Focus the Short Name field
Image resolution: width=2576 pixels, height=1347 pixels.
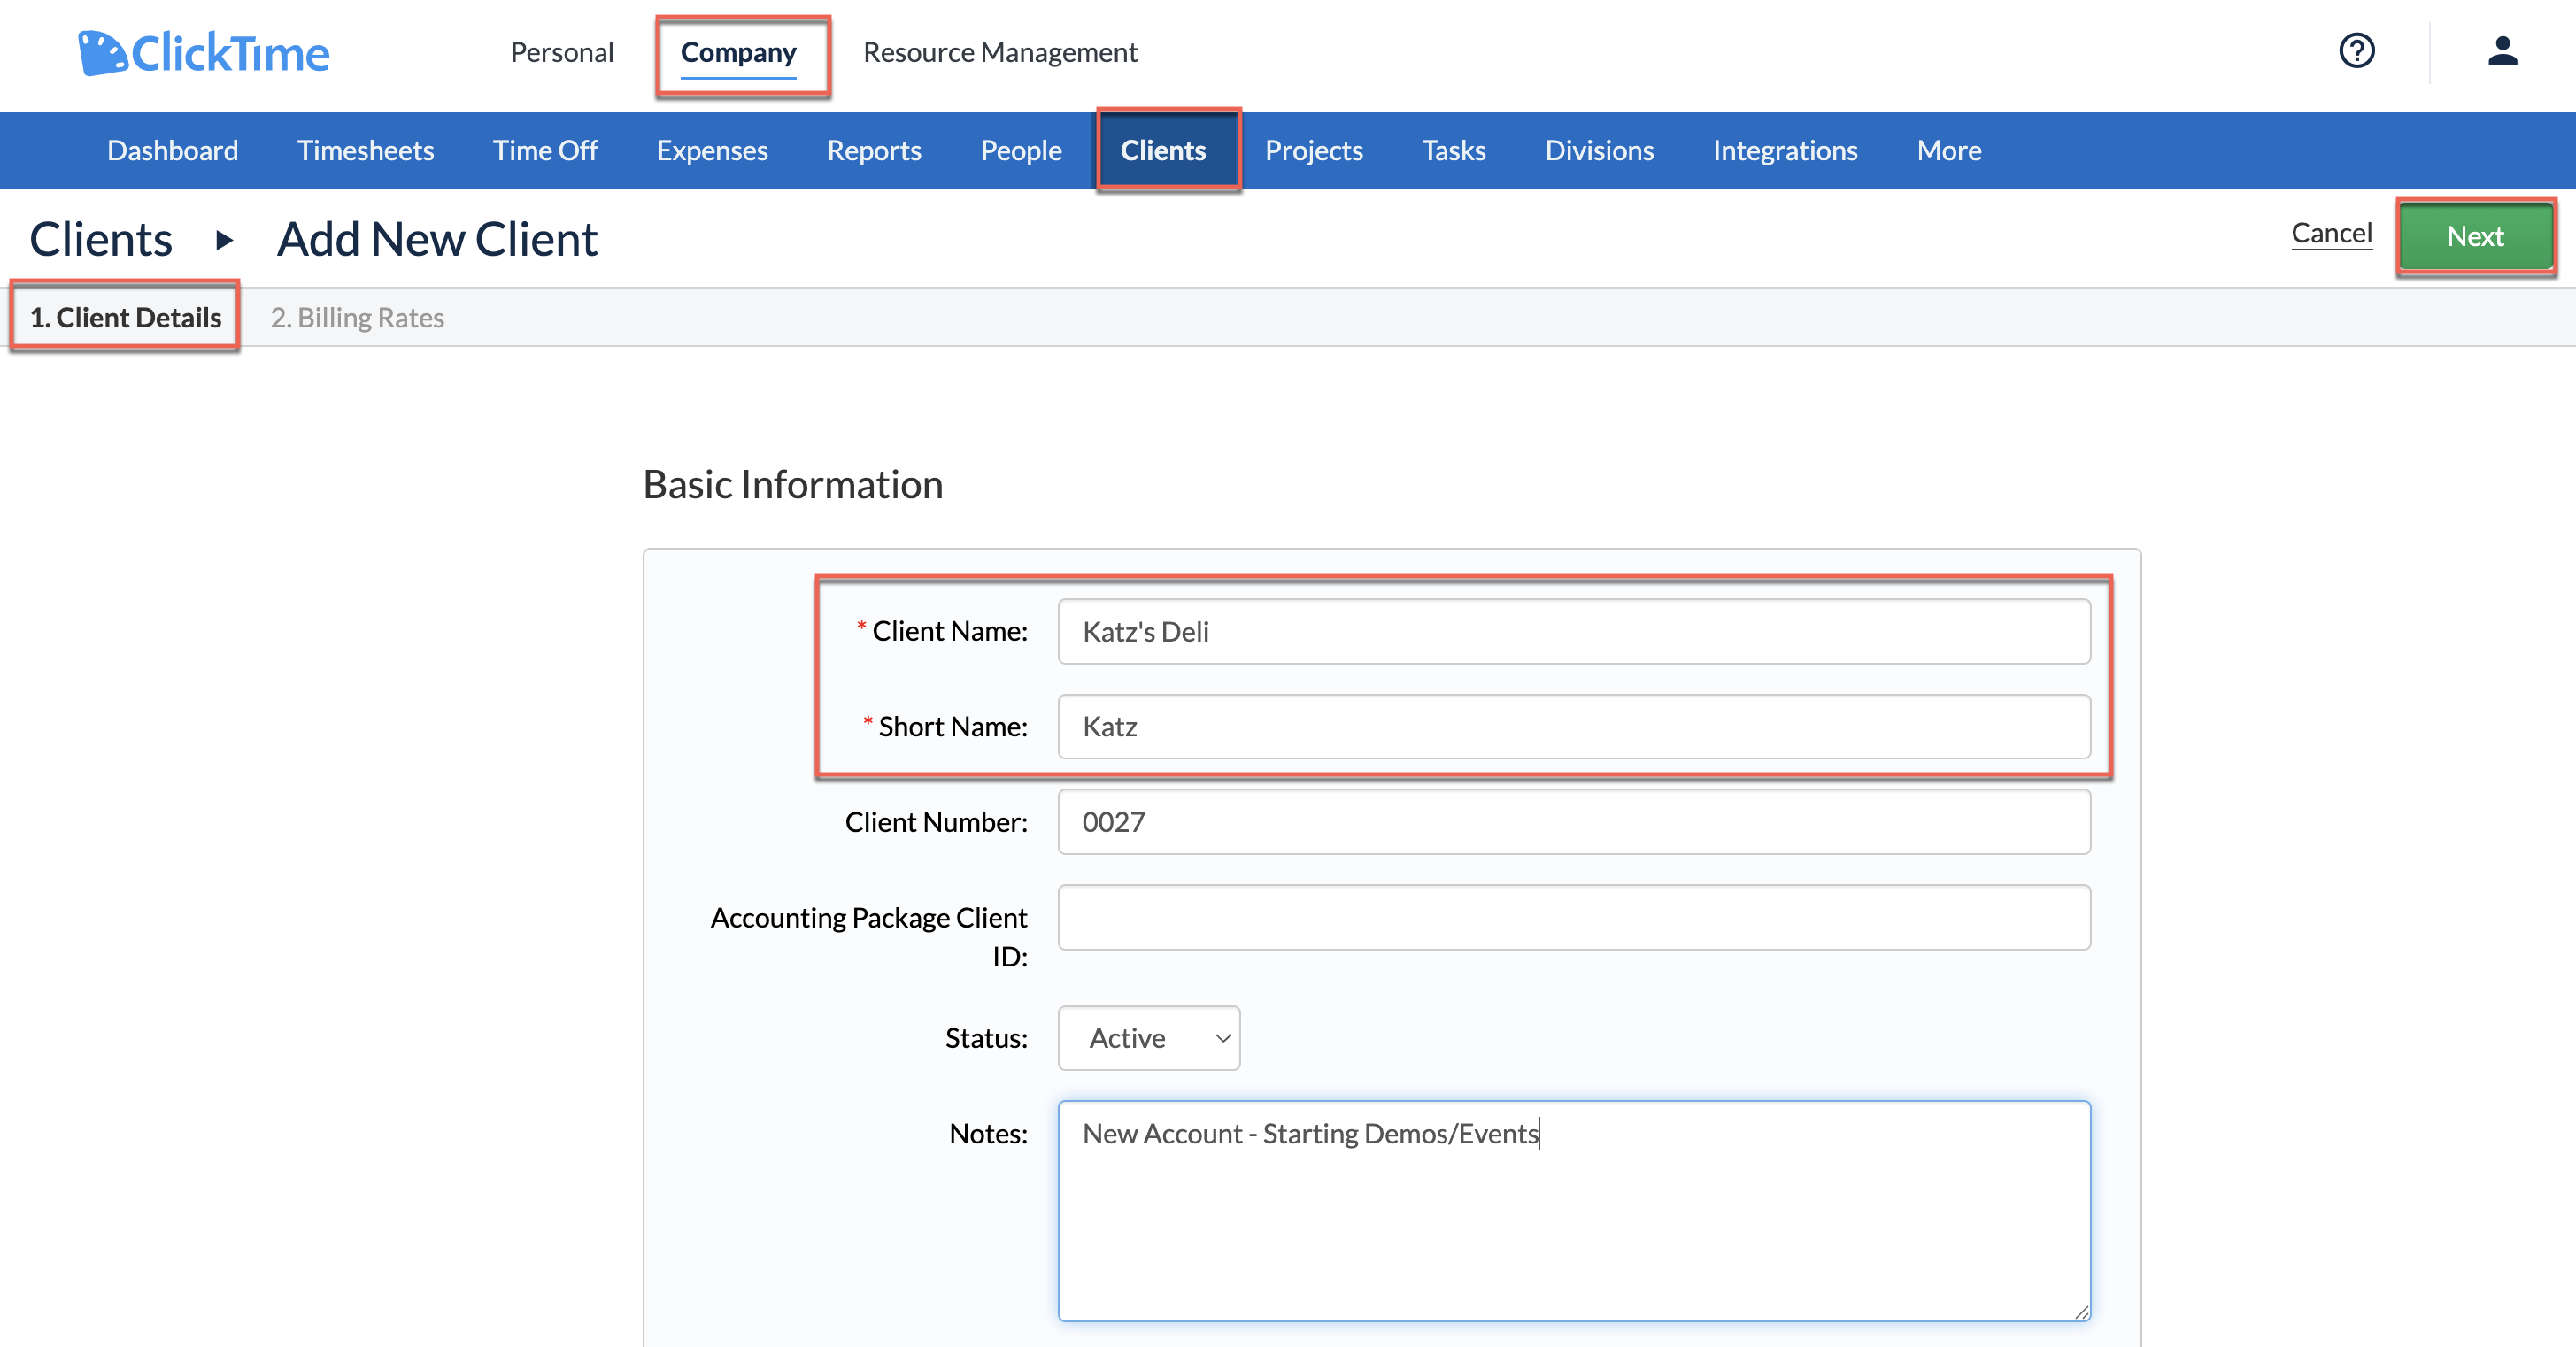(x=1574, y=727)
